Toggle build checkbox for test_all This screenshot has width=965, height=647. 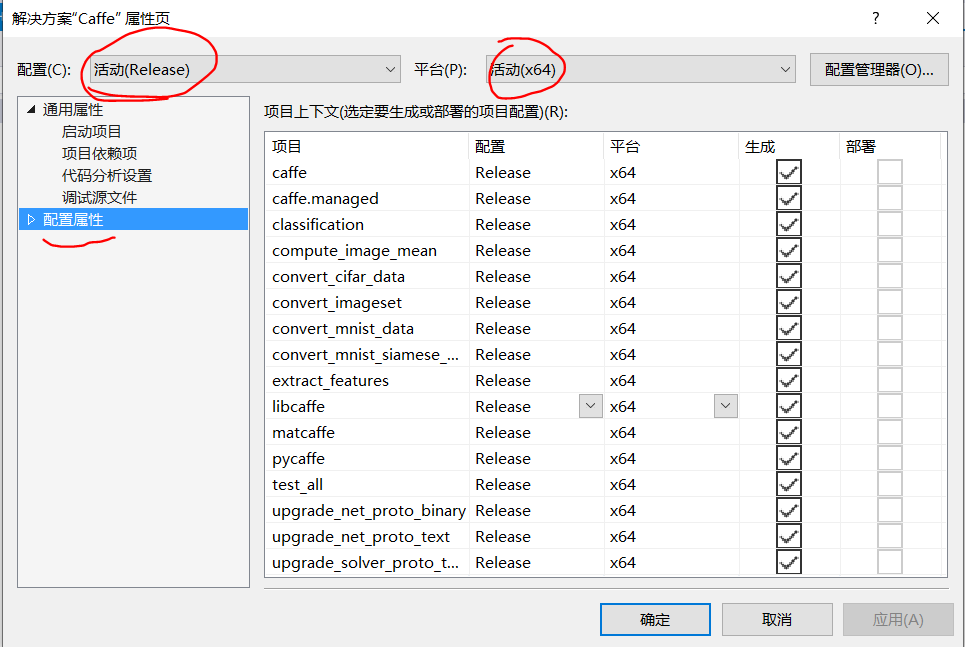(789, 484)
